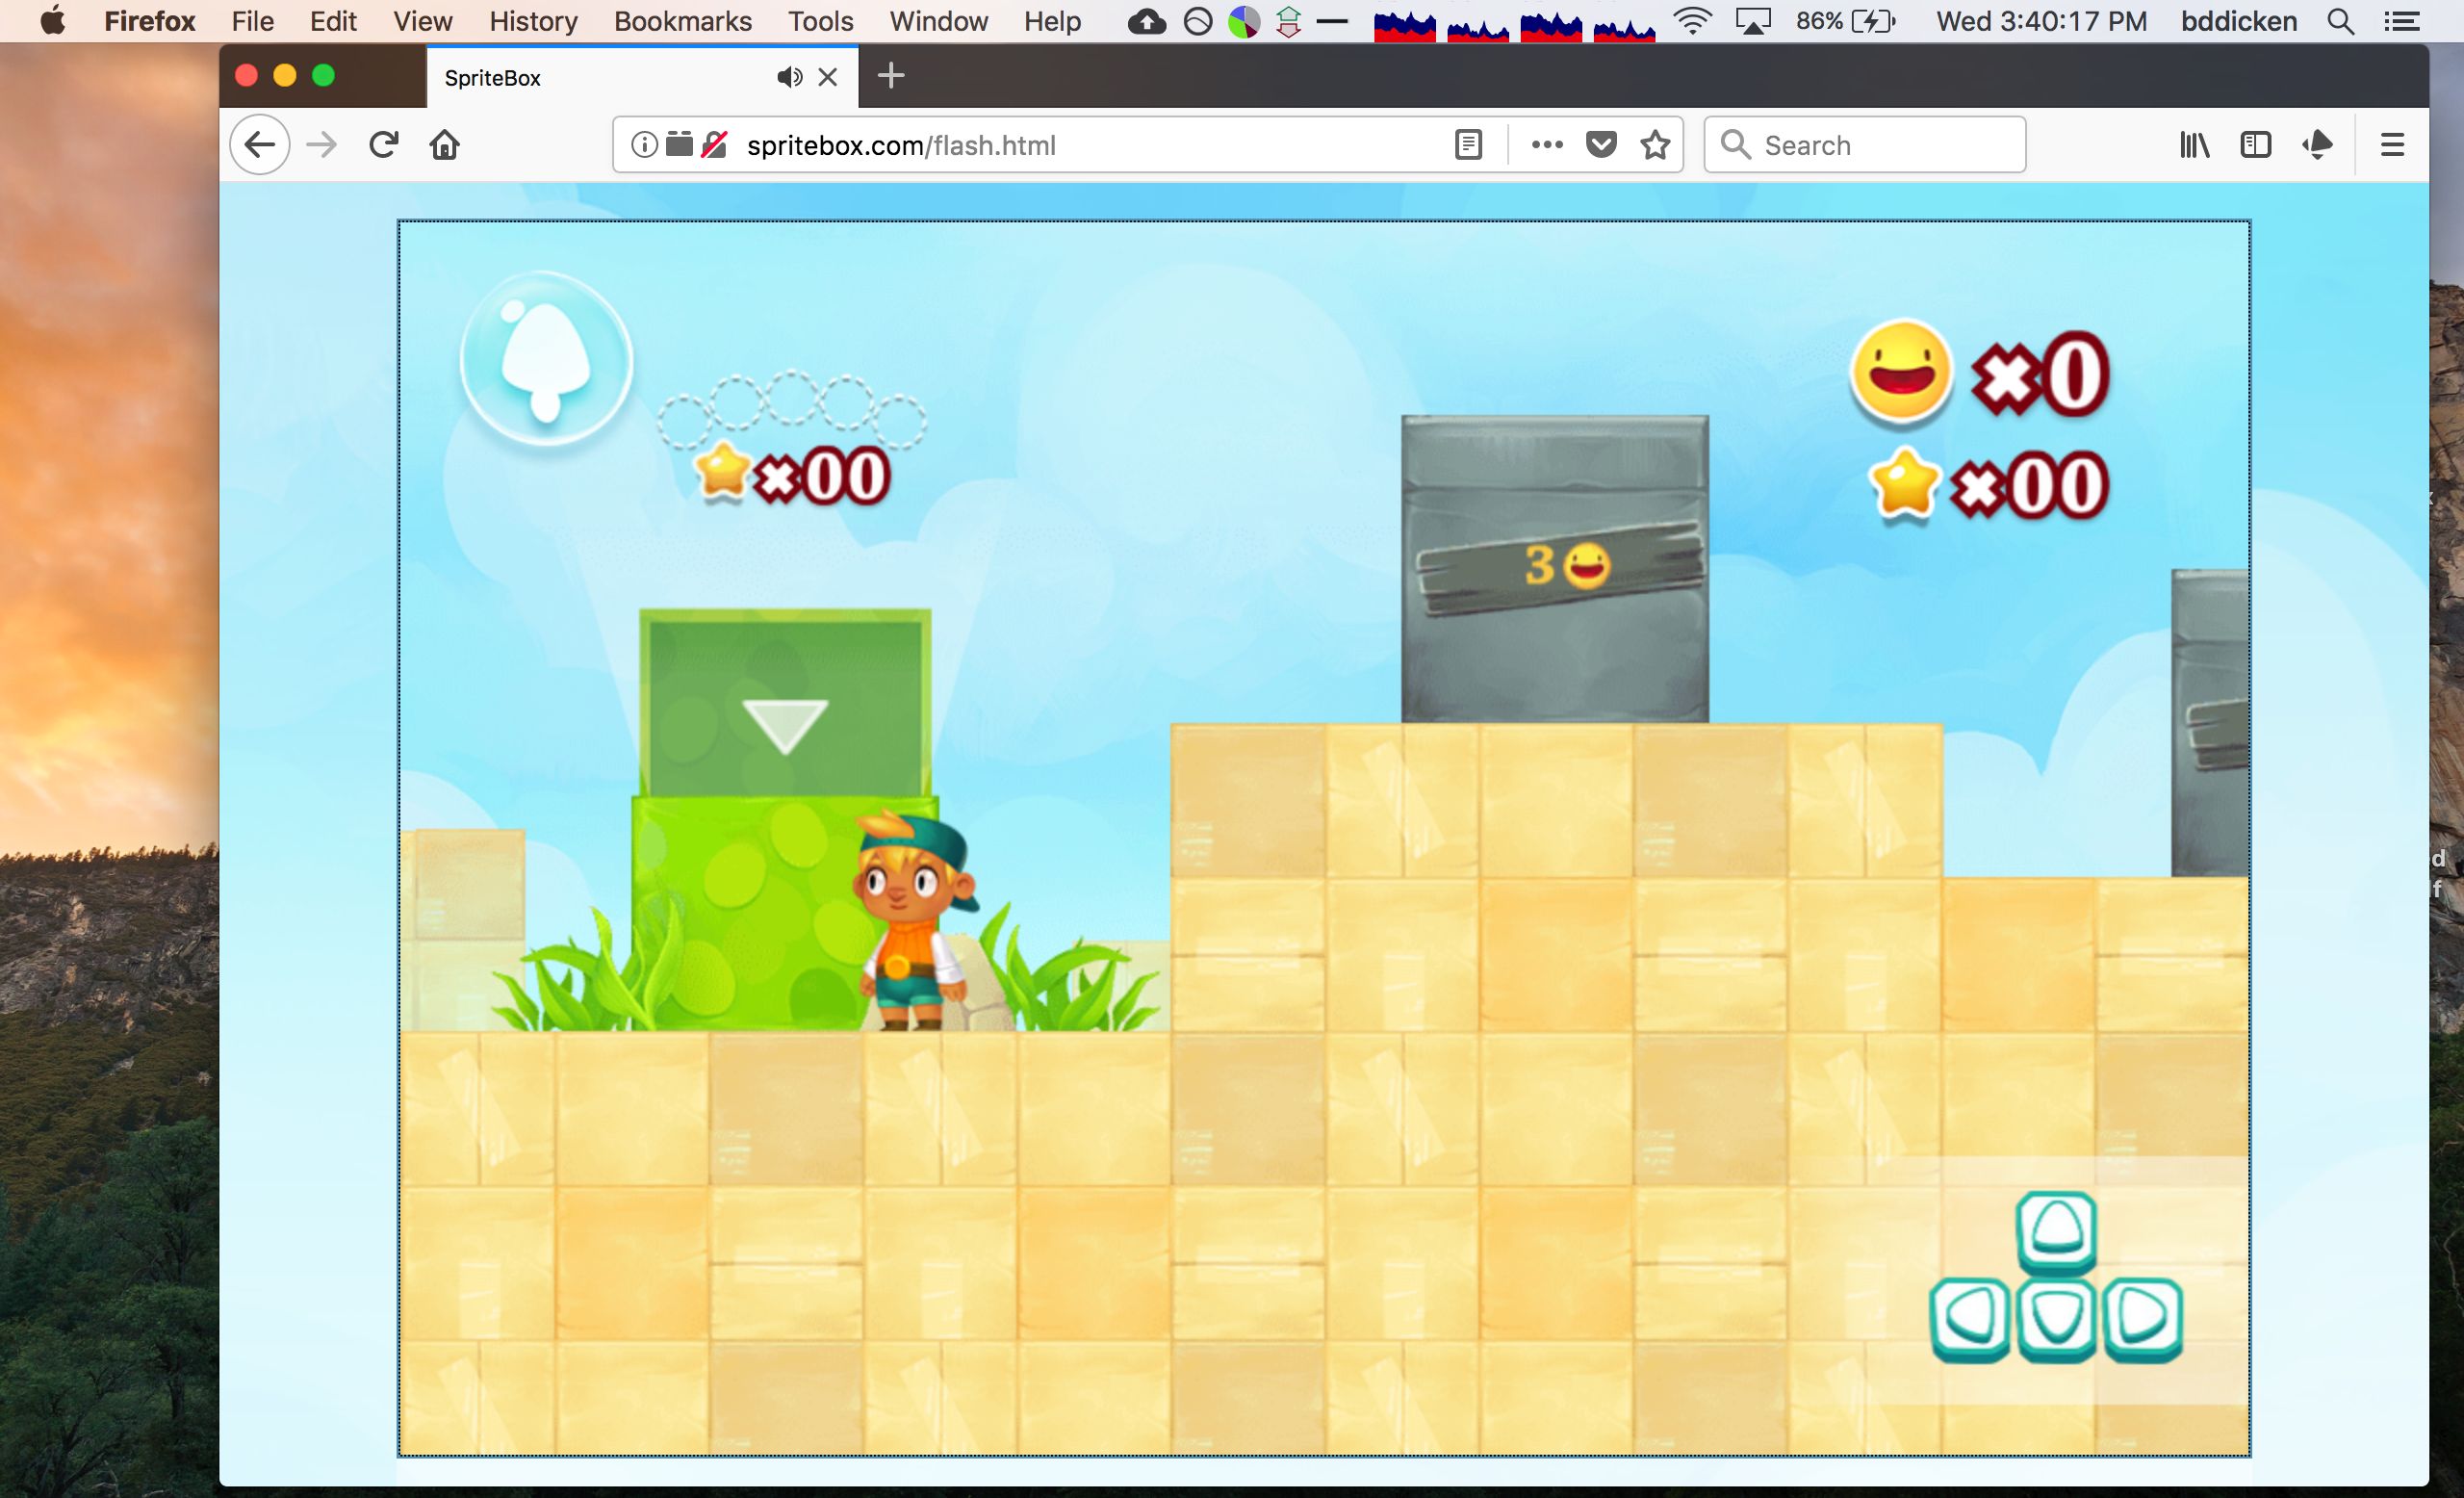Click the address bar URL
Image resolution: width=2464 pixels, height=1498 pixels.
tap(901, 145)
